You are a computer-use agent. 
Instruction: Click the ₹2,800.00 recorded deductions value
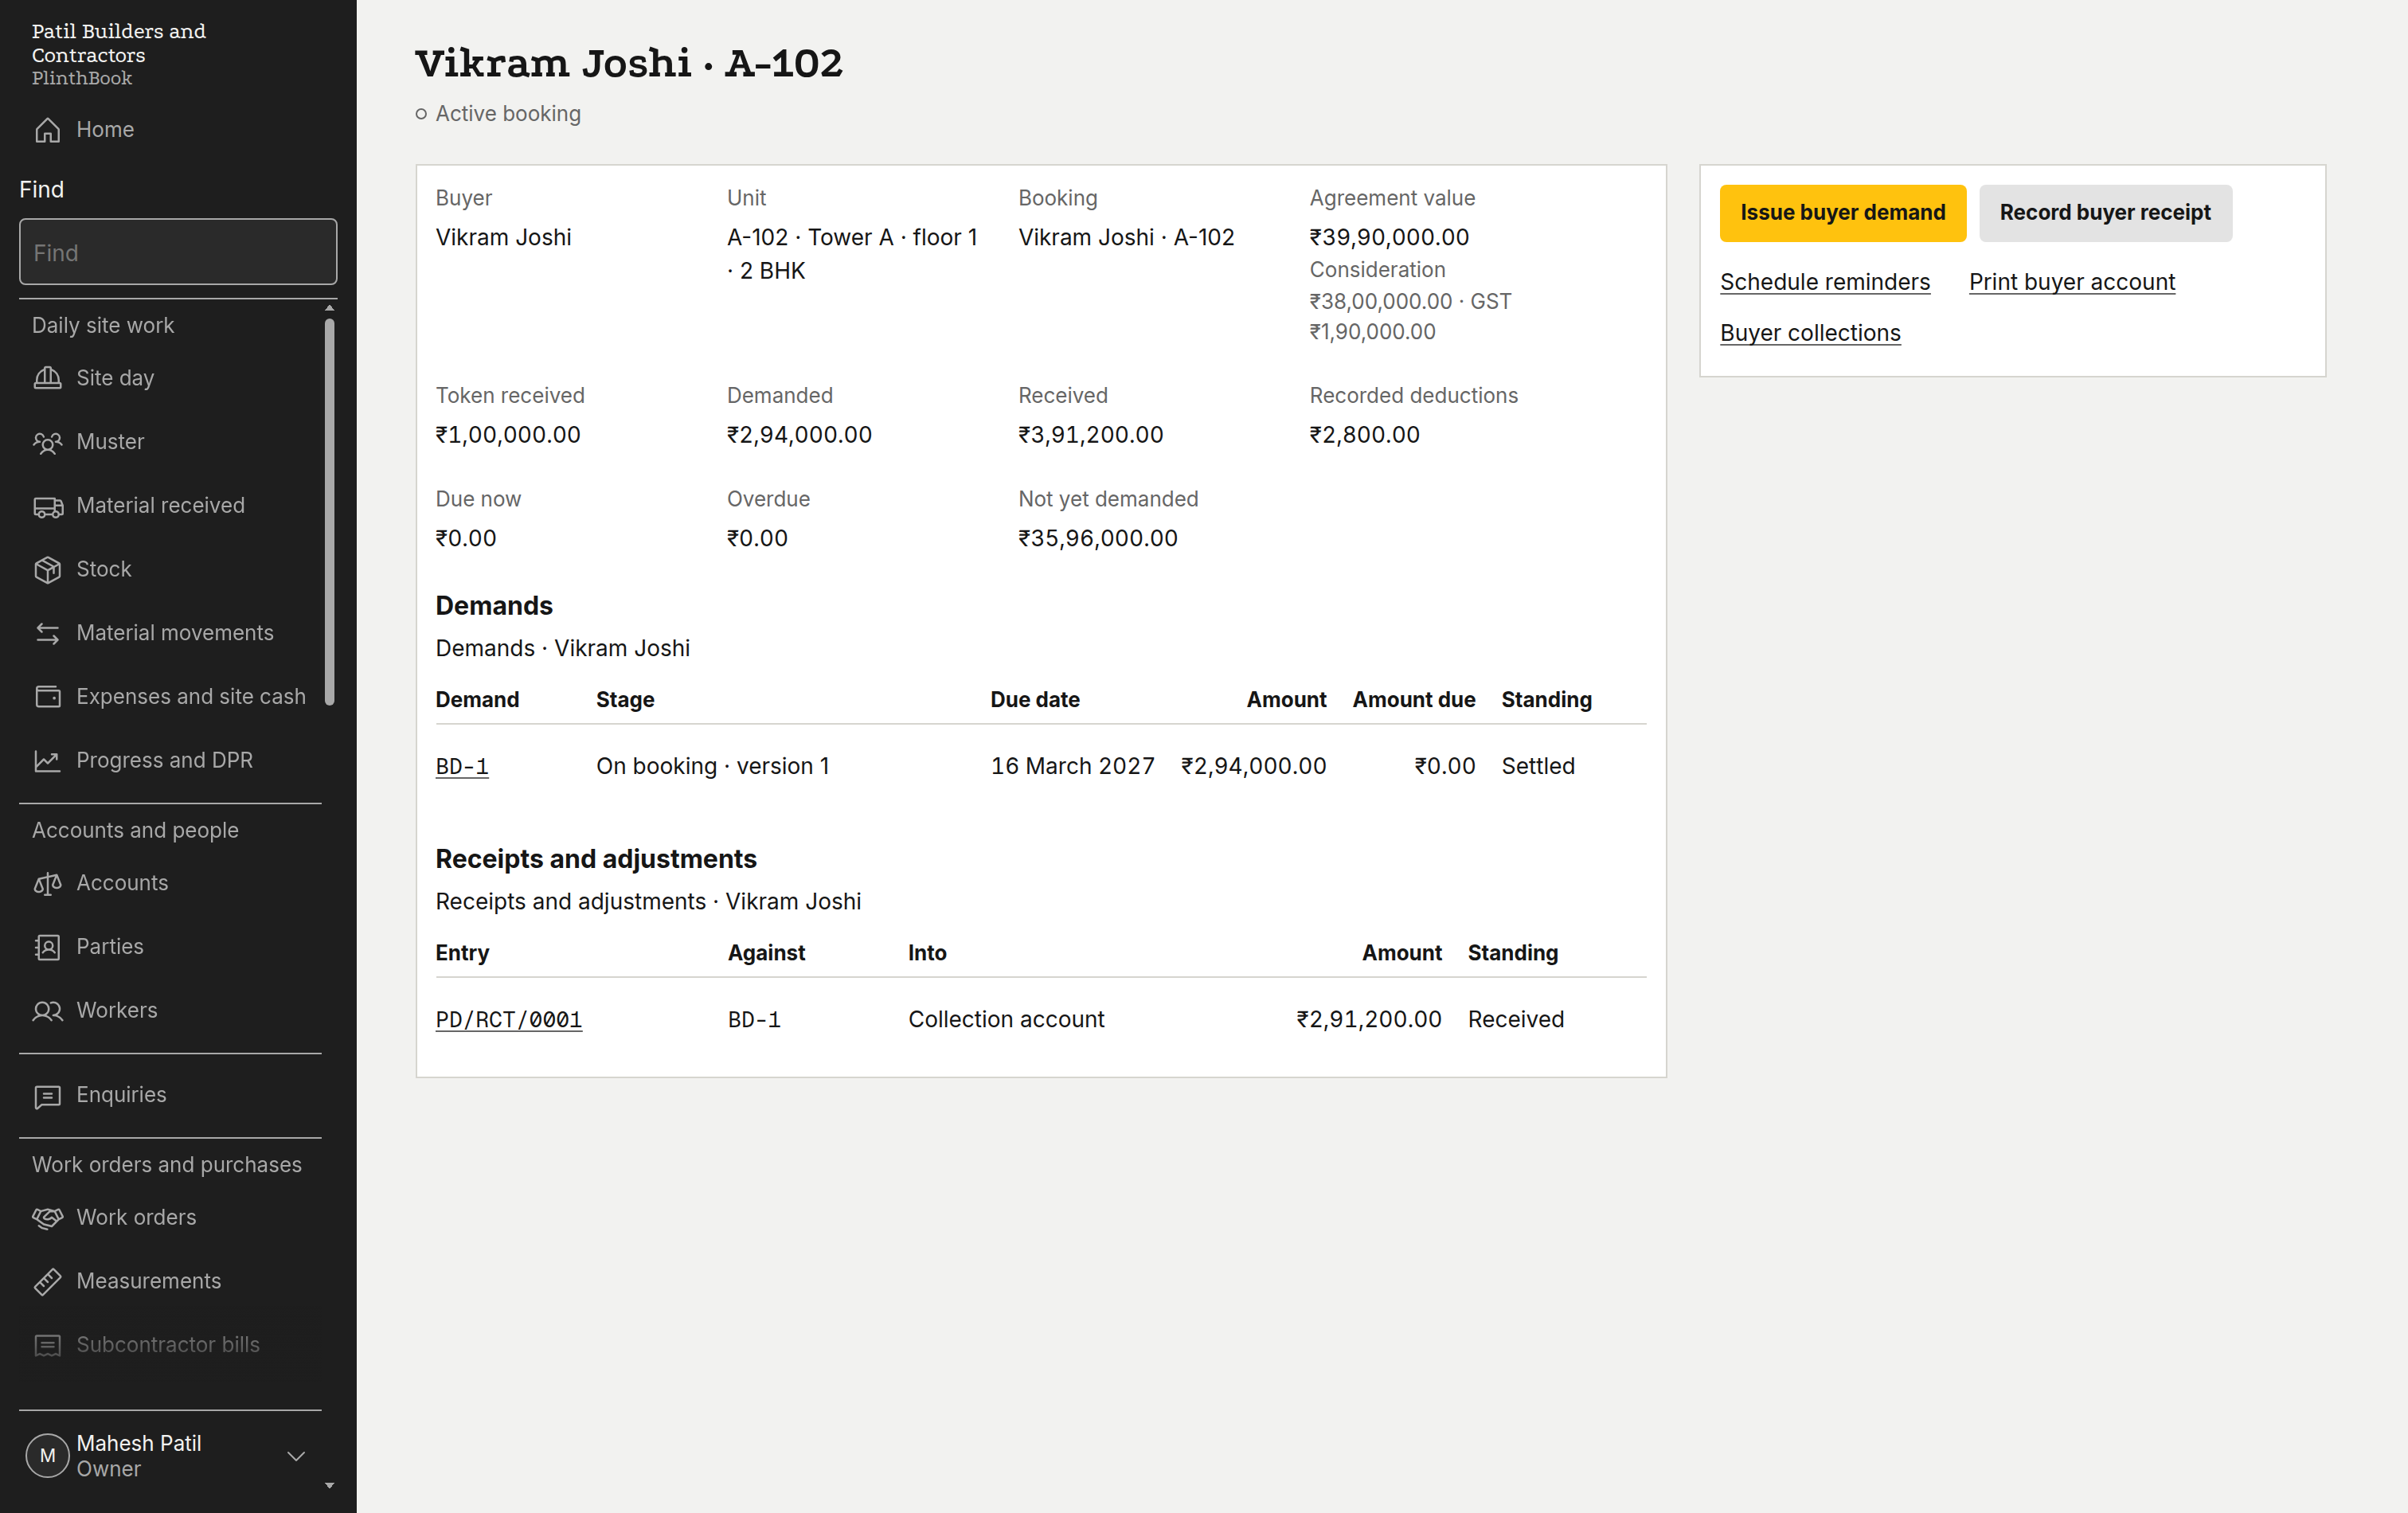1364,435
